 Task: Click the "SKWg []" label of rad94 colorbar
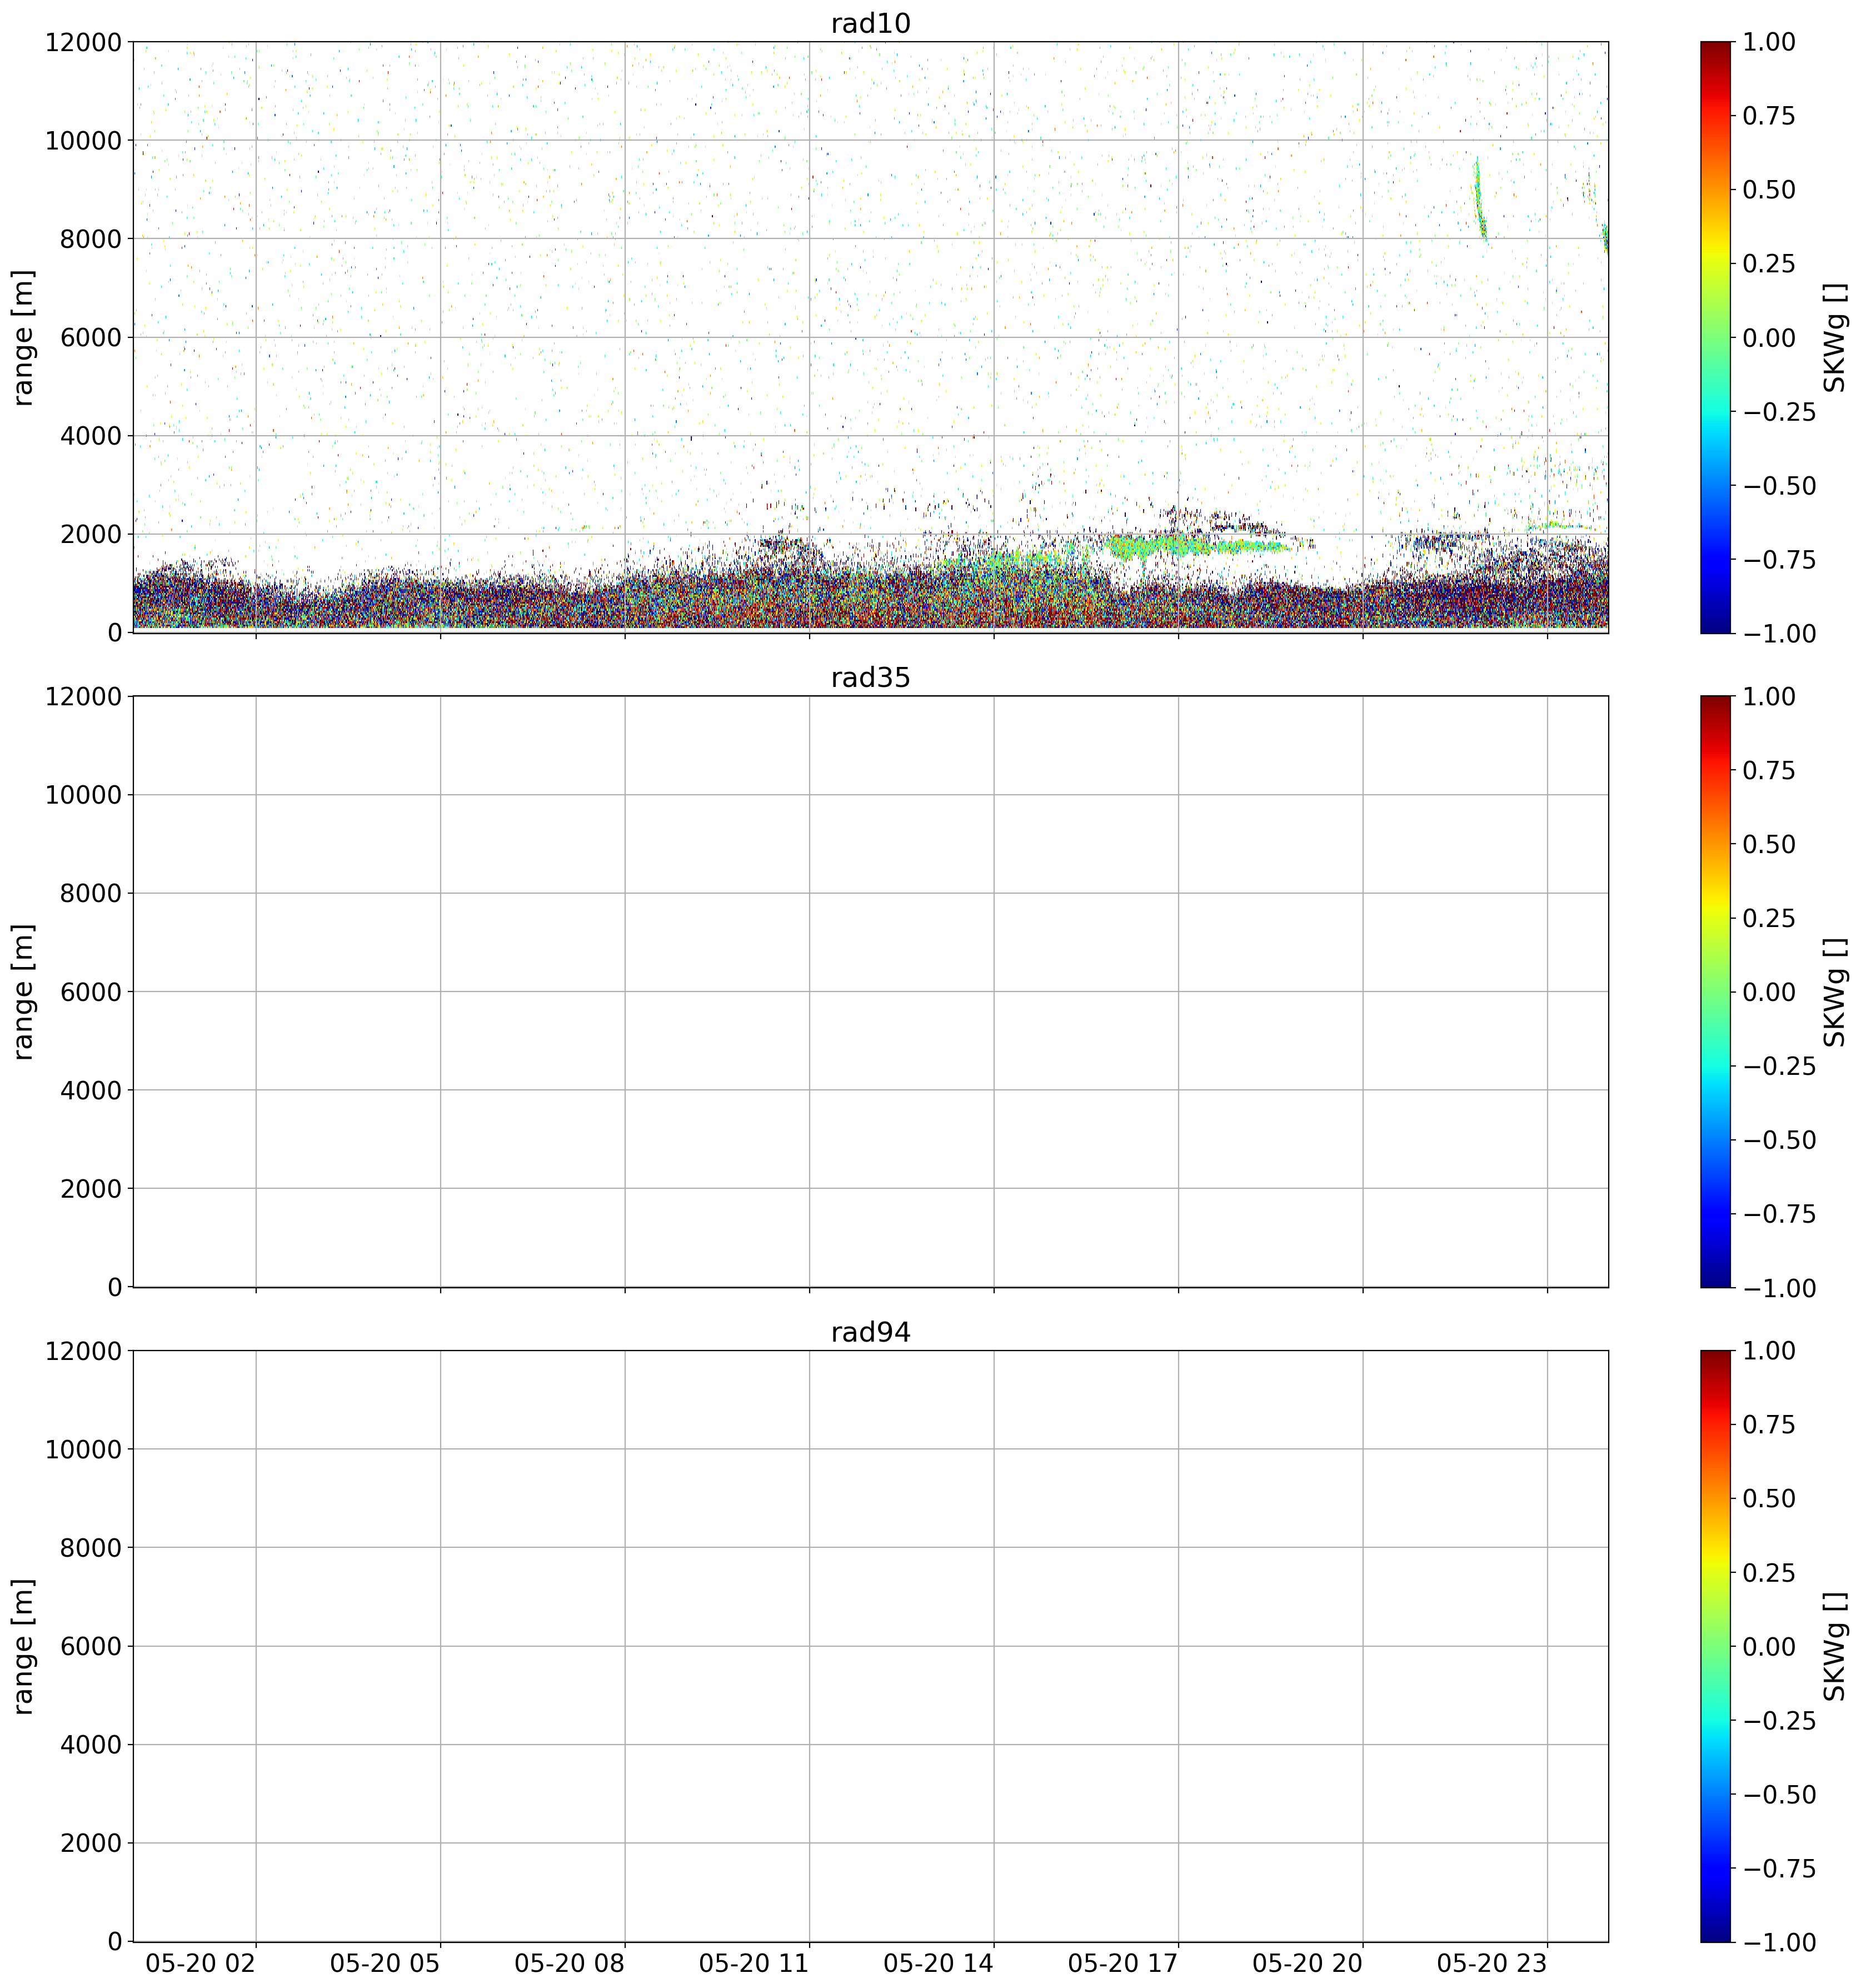(x=1834, y=1646)
